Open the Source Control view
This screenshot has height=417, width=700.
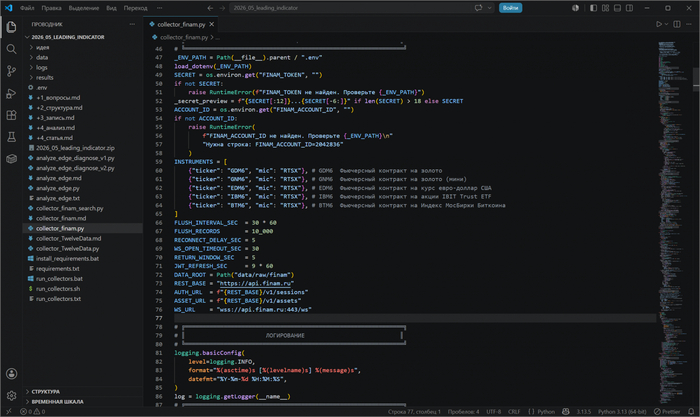pos(11,71)
